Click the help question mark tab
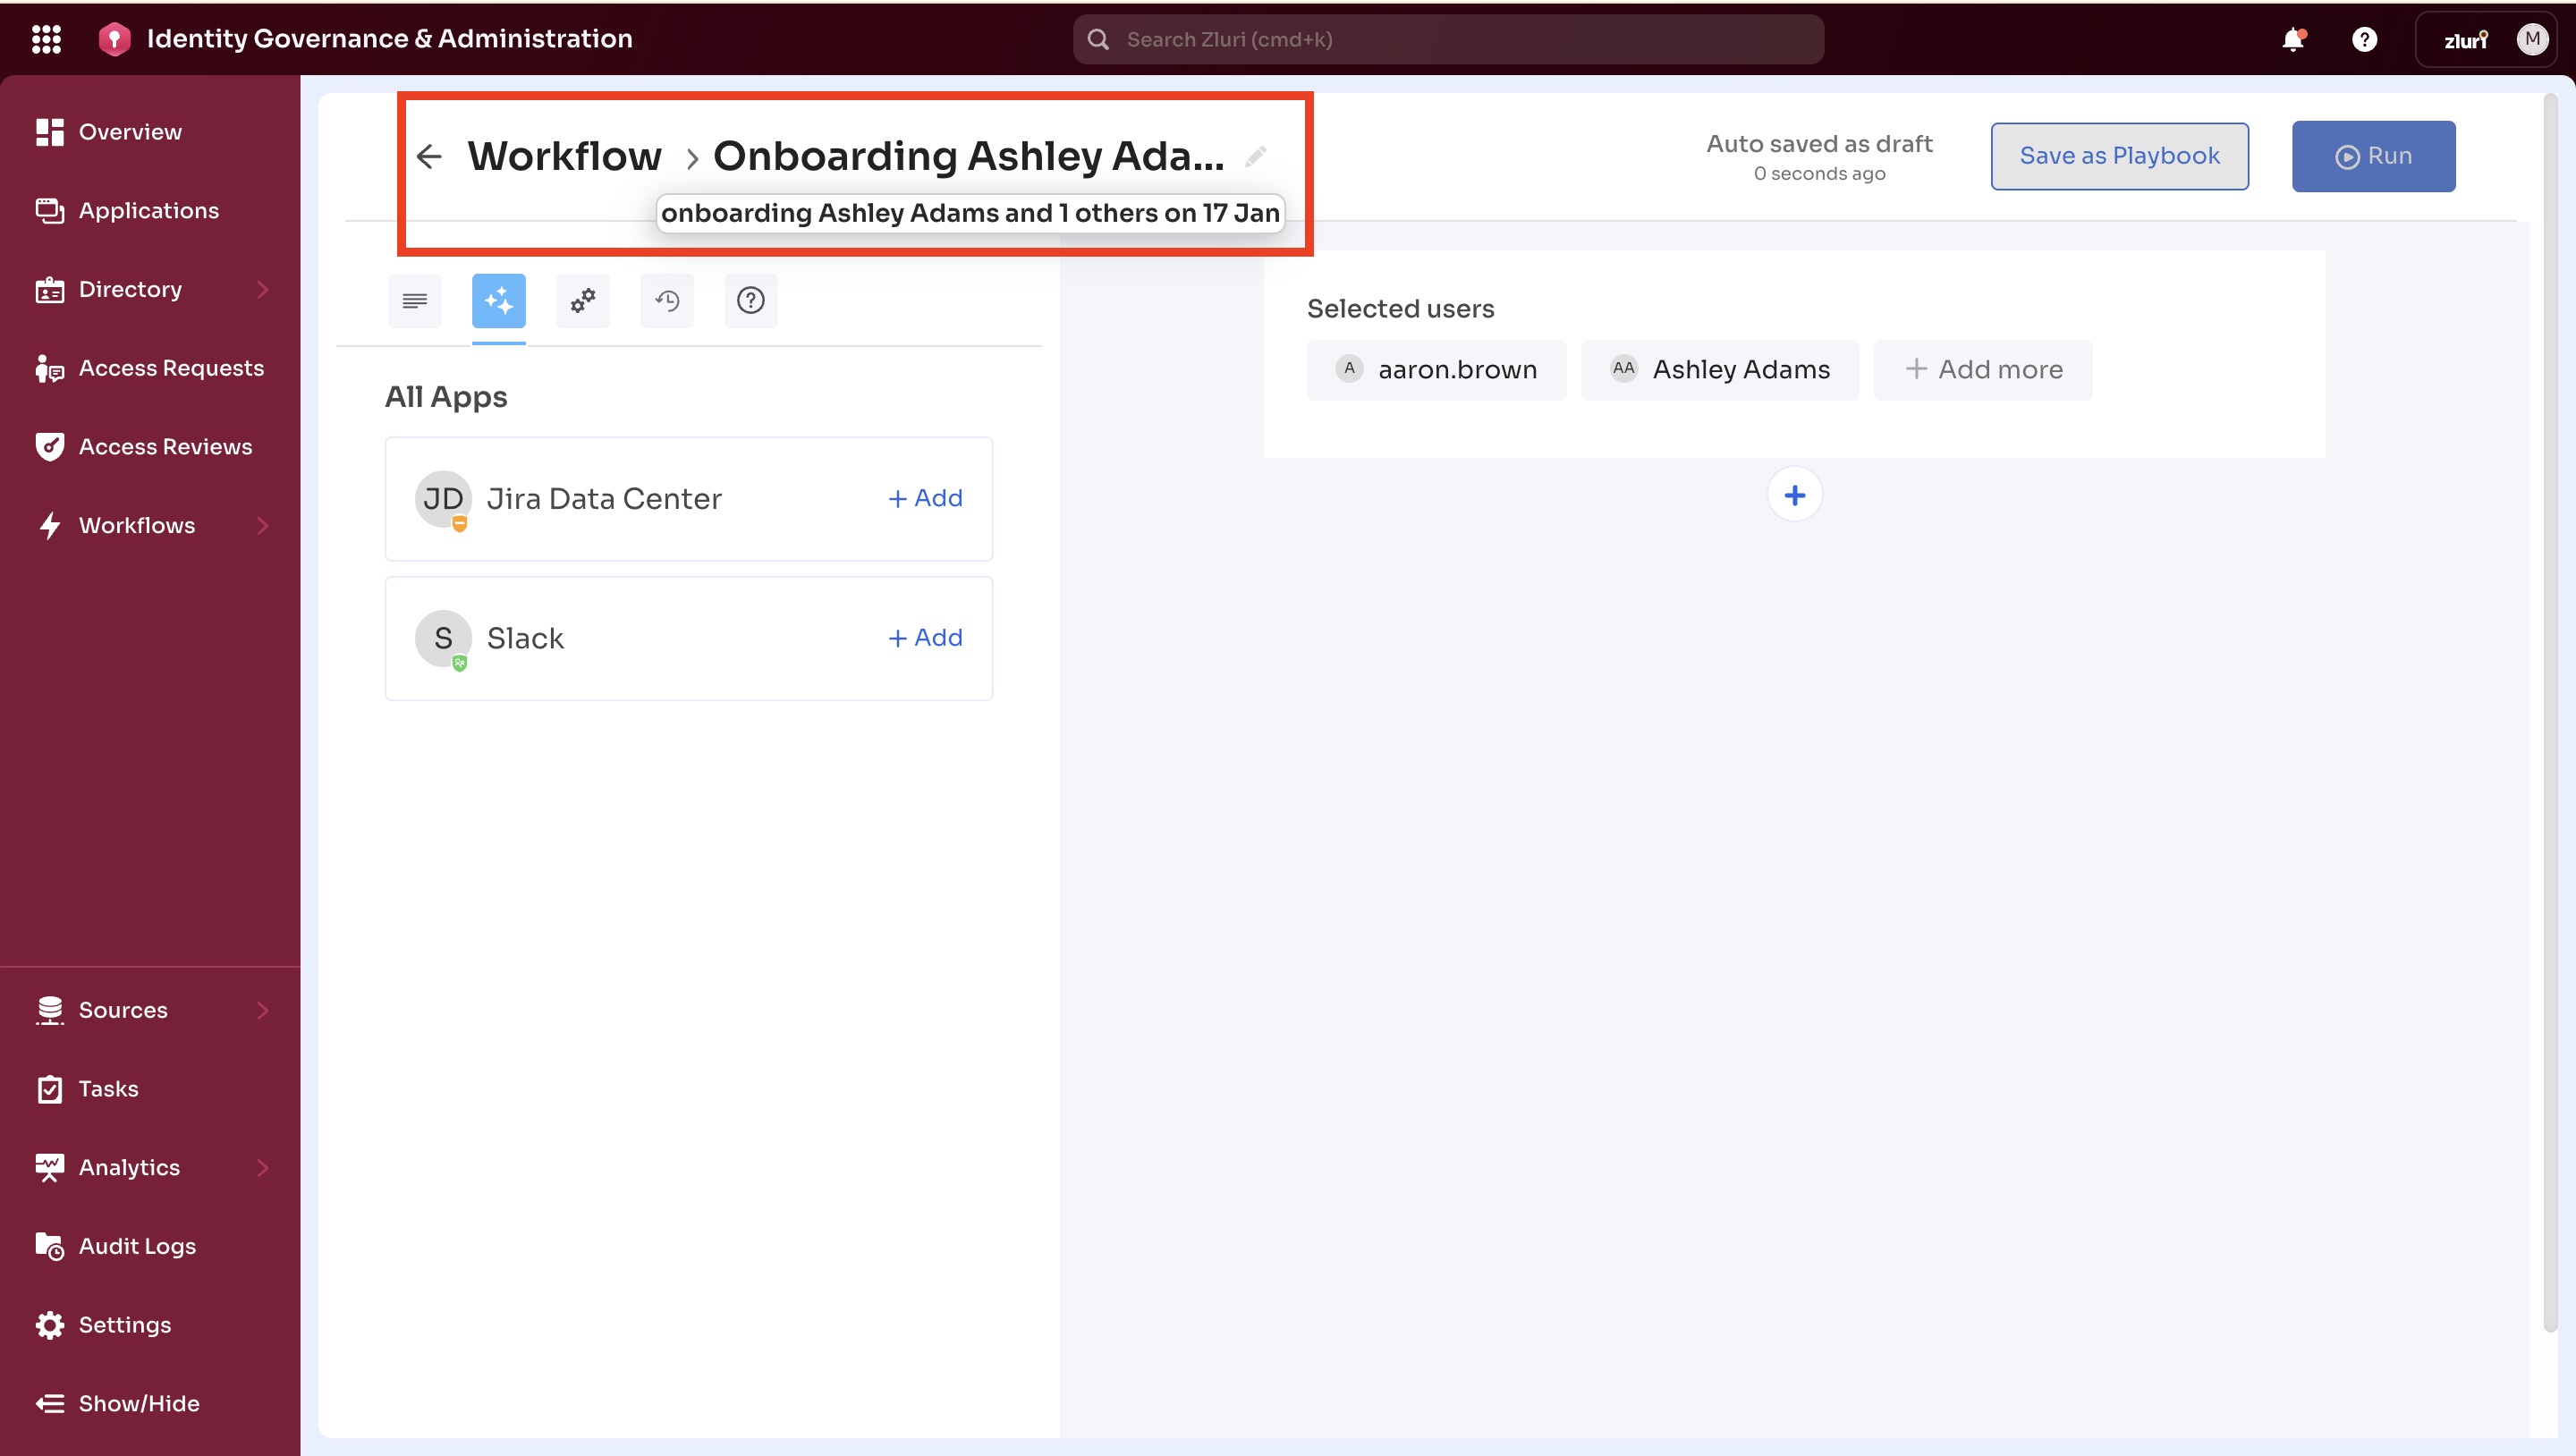Viewport: 2576px width, 1456px height. 750,300
